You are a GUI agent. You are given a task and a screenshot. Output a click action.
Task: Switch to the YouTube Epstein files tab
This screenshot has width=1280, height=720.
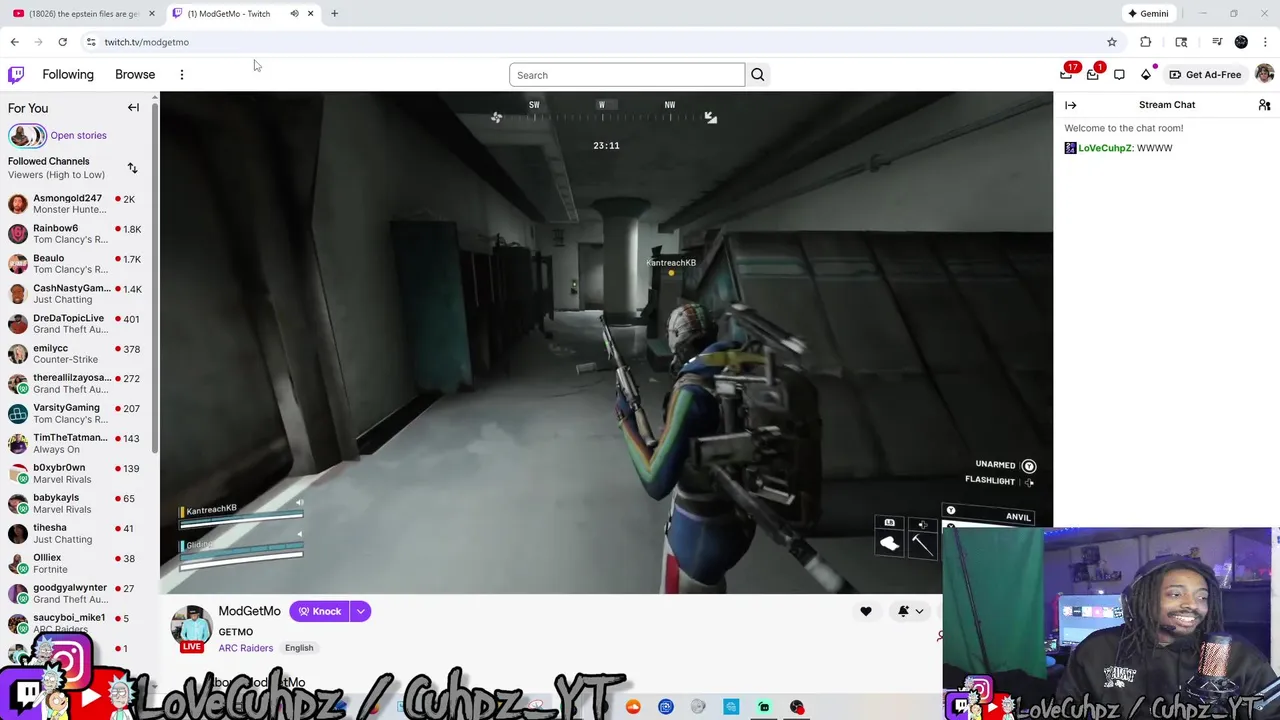[84, 14]
